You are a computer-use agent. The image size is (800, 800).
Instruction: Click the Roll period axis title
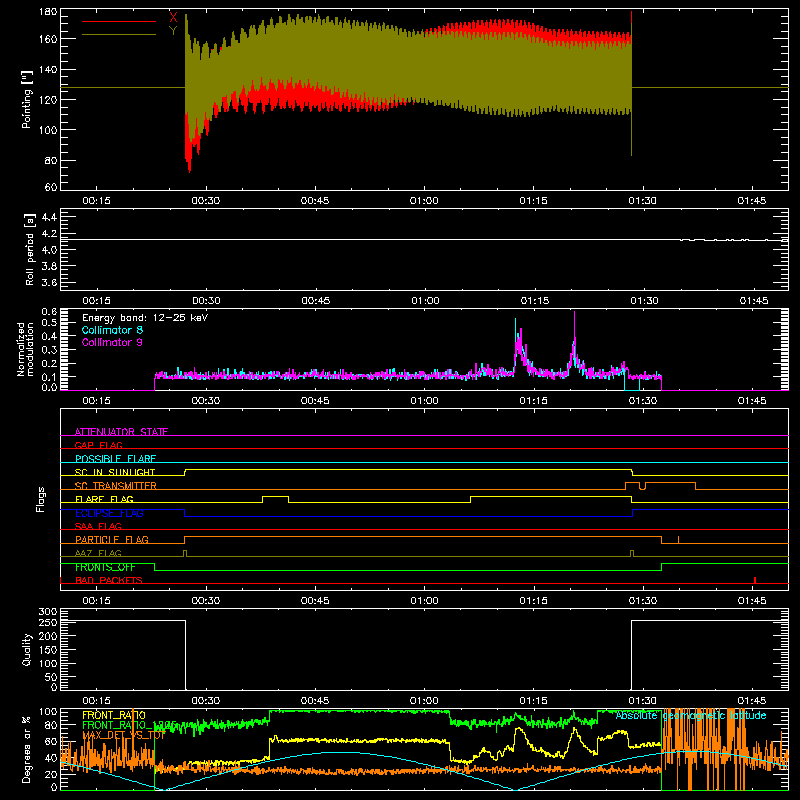(29, 250)
